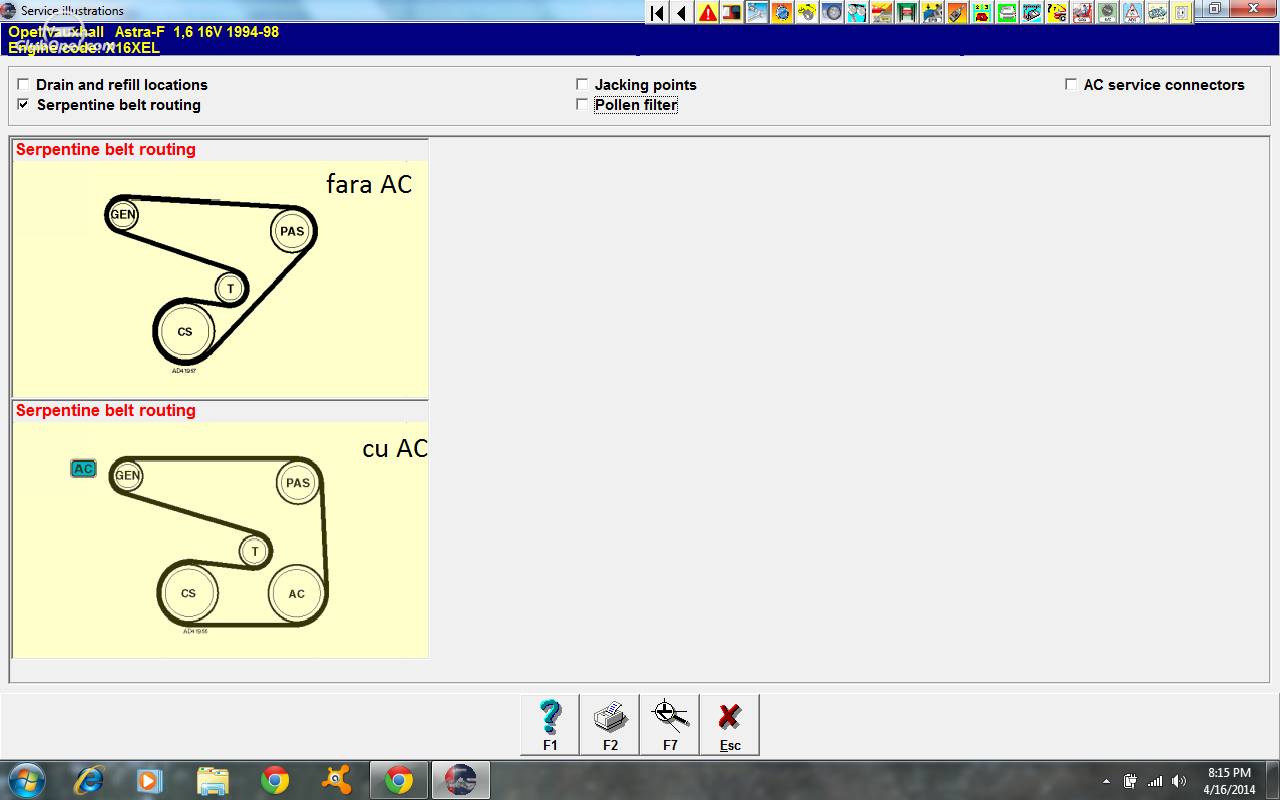The image size is (1280, 800).
Task: Open the blue and yellow mechanic icon
Action: (x=932, y=12)
